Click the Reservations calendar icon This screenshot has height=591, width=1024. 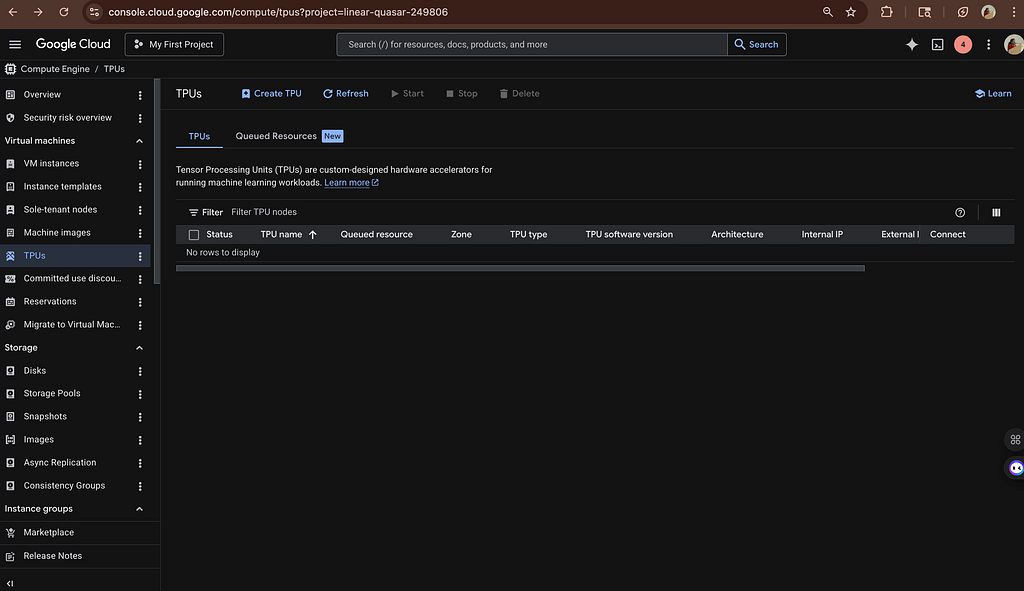[x=10, y=302]
